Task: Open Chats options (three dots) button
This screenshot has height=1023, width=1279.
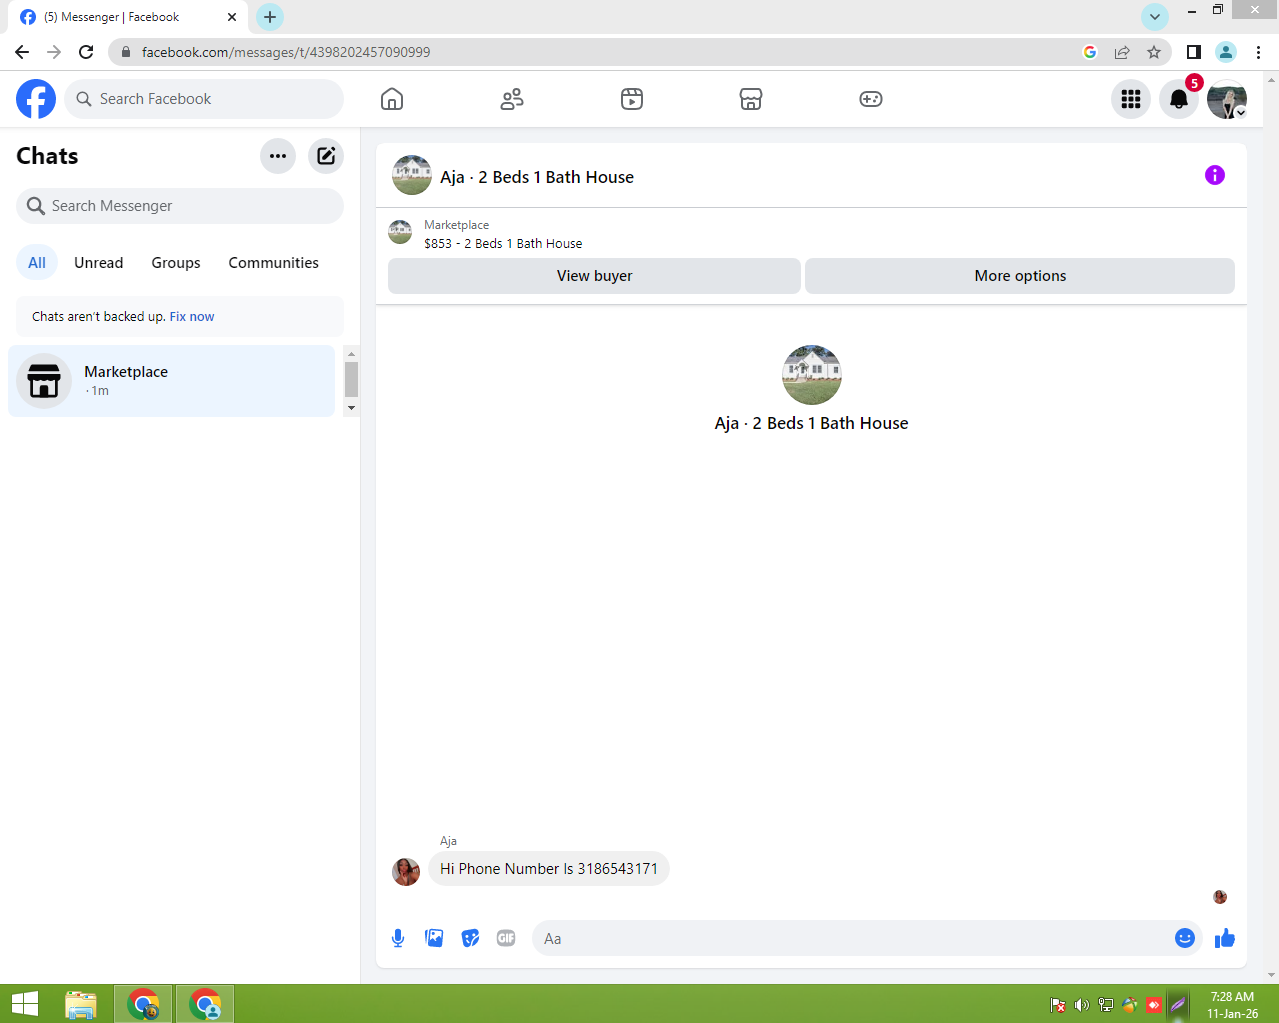Action: pos(278,156)
